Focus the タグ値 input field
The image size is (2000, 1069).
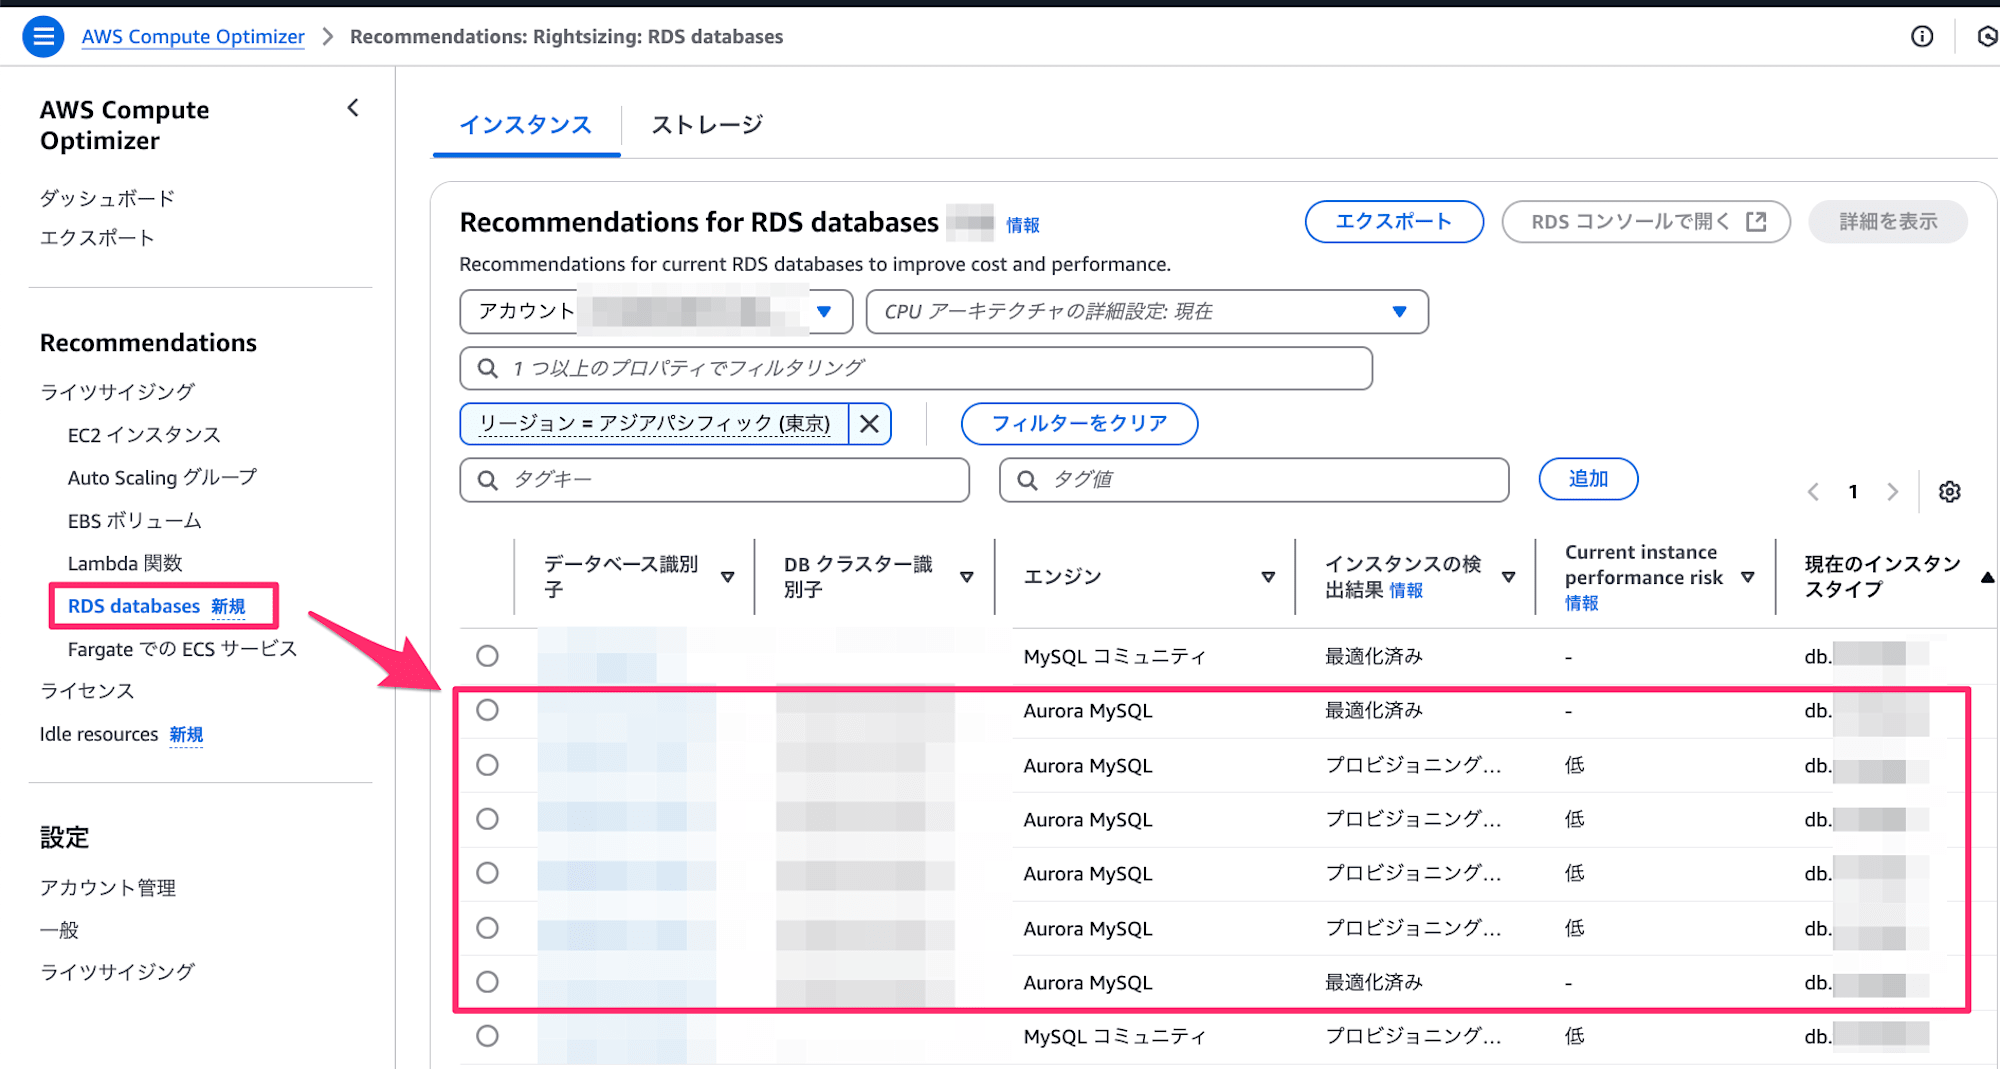tap(1254, 480)
